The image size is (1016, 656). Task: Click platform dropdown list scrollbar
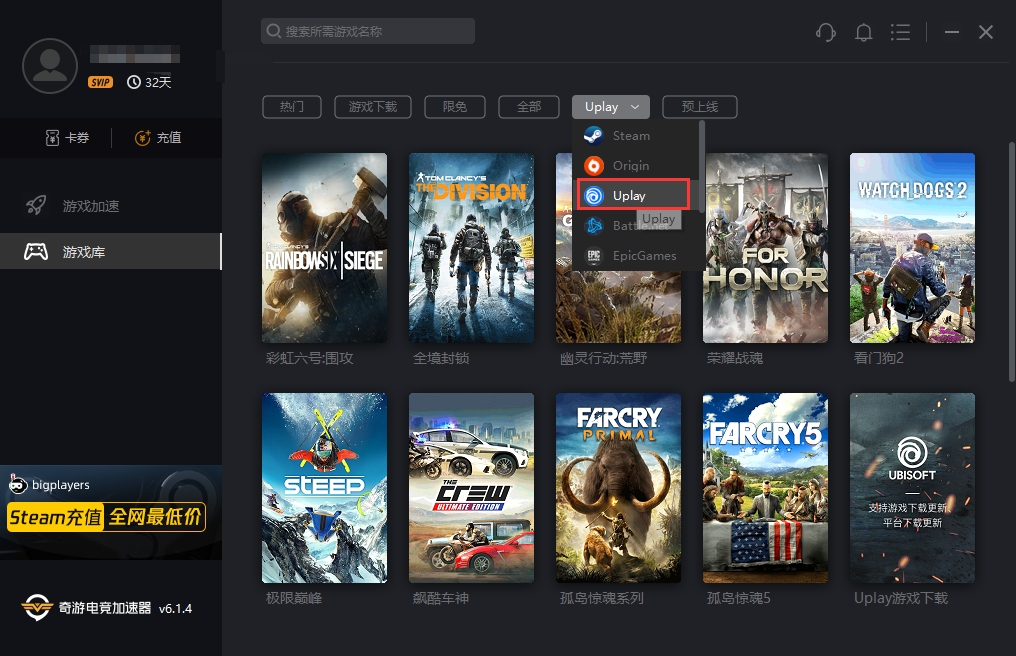(x=702, y=165)
